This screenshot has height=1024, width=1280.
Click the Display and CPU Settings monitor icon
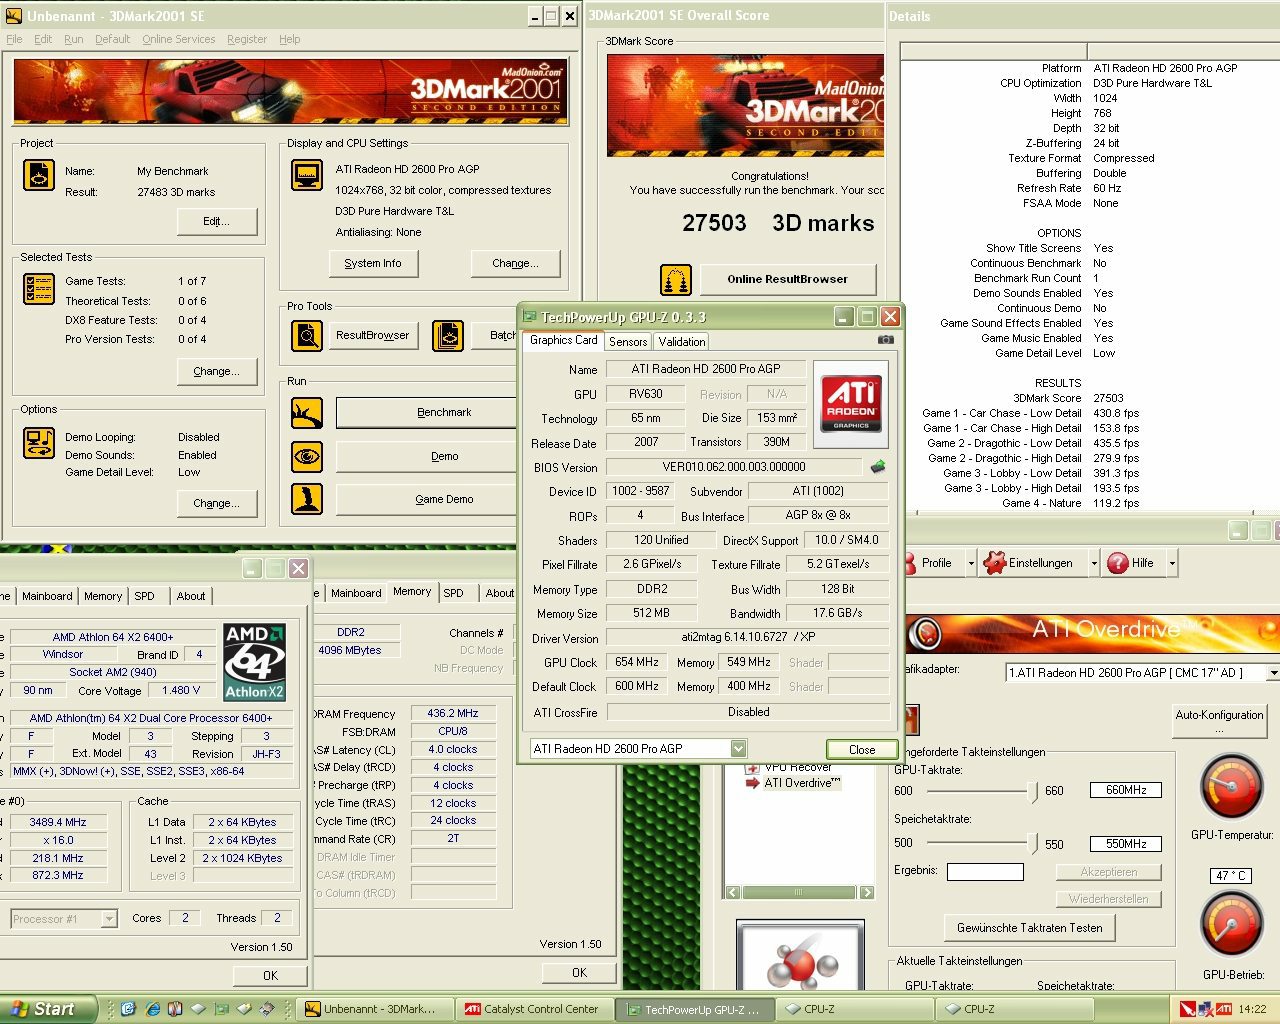(x=306, y=175)
